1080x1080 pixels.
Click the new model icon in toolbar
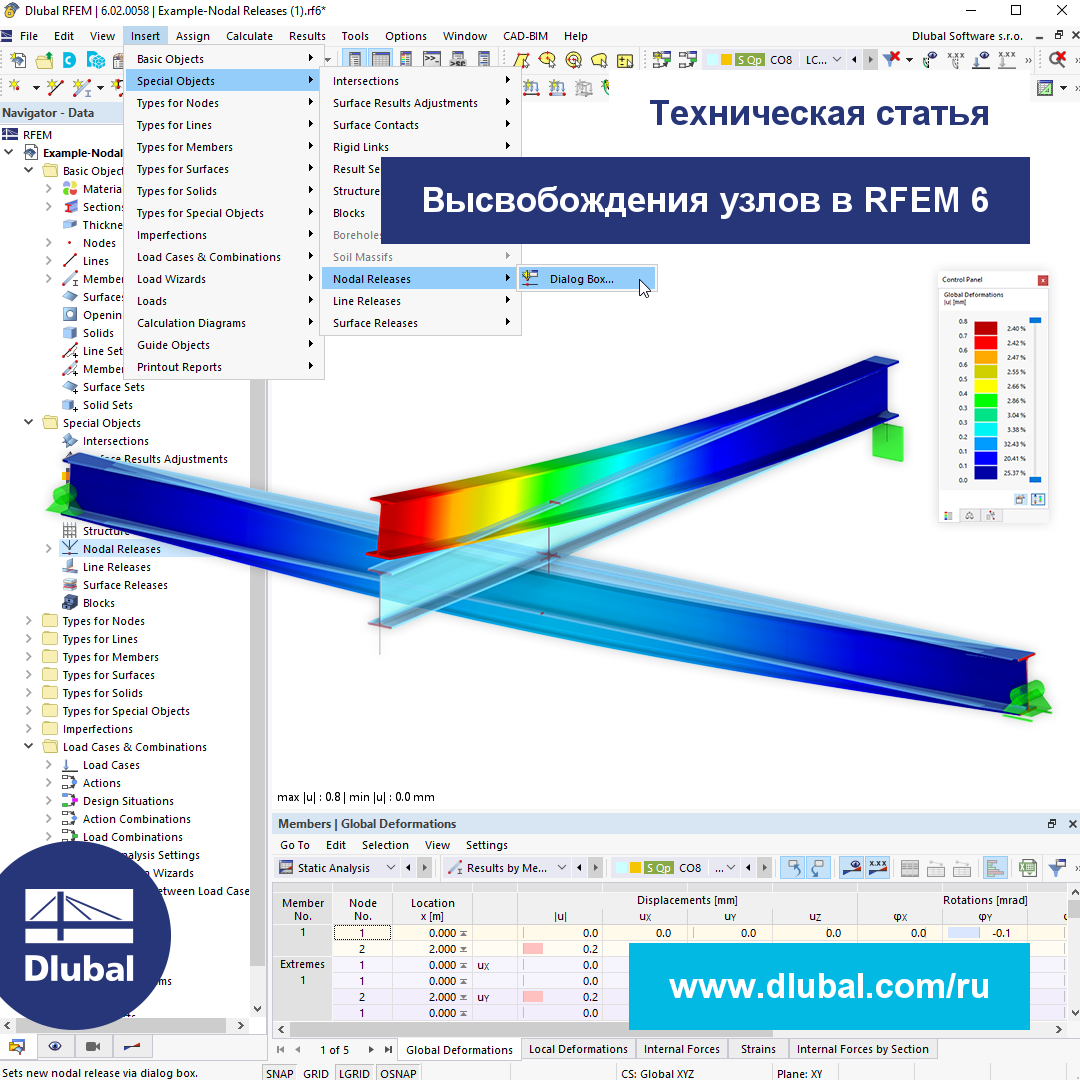(x=18, y=61)
